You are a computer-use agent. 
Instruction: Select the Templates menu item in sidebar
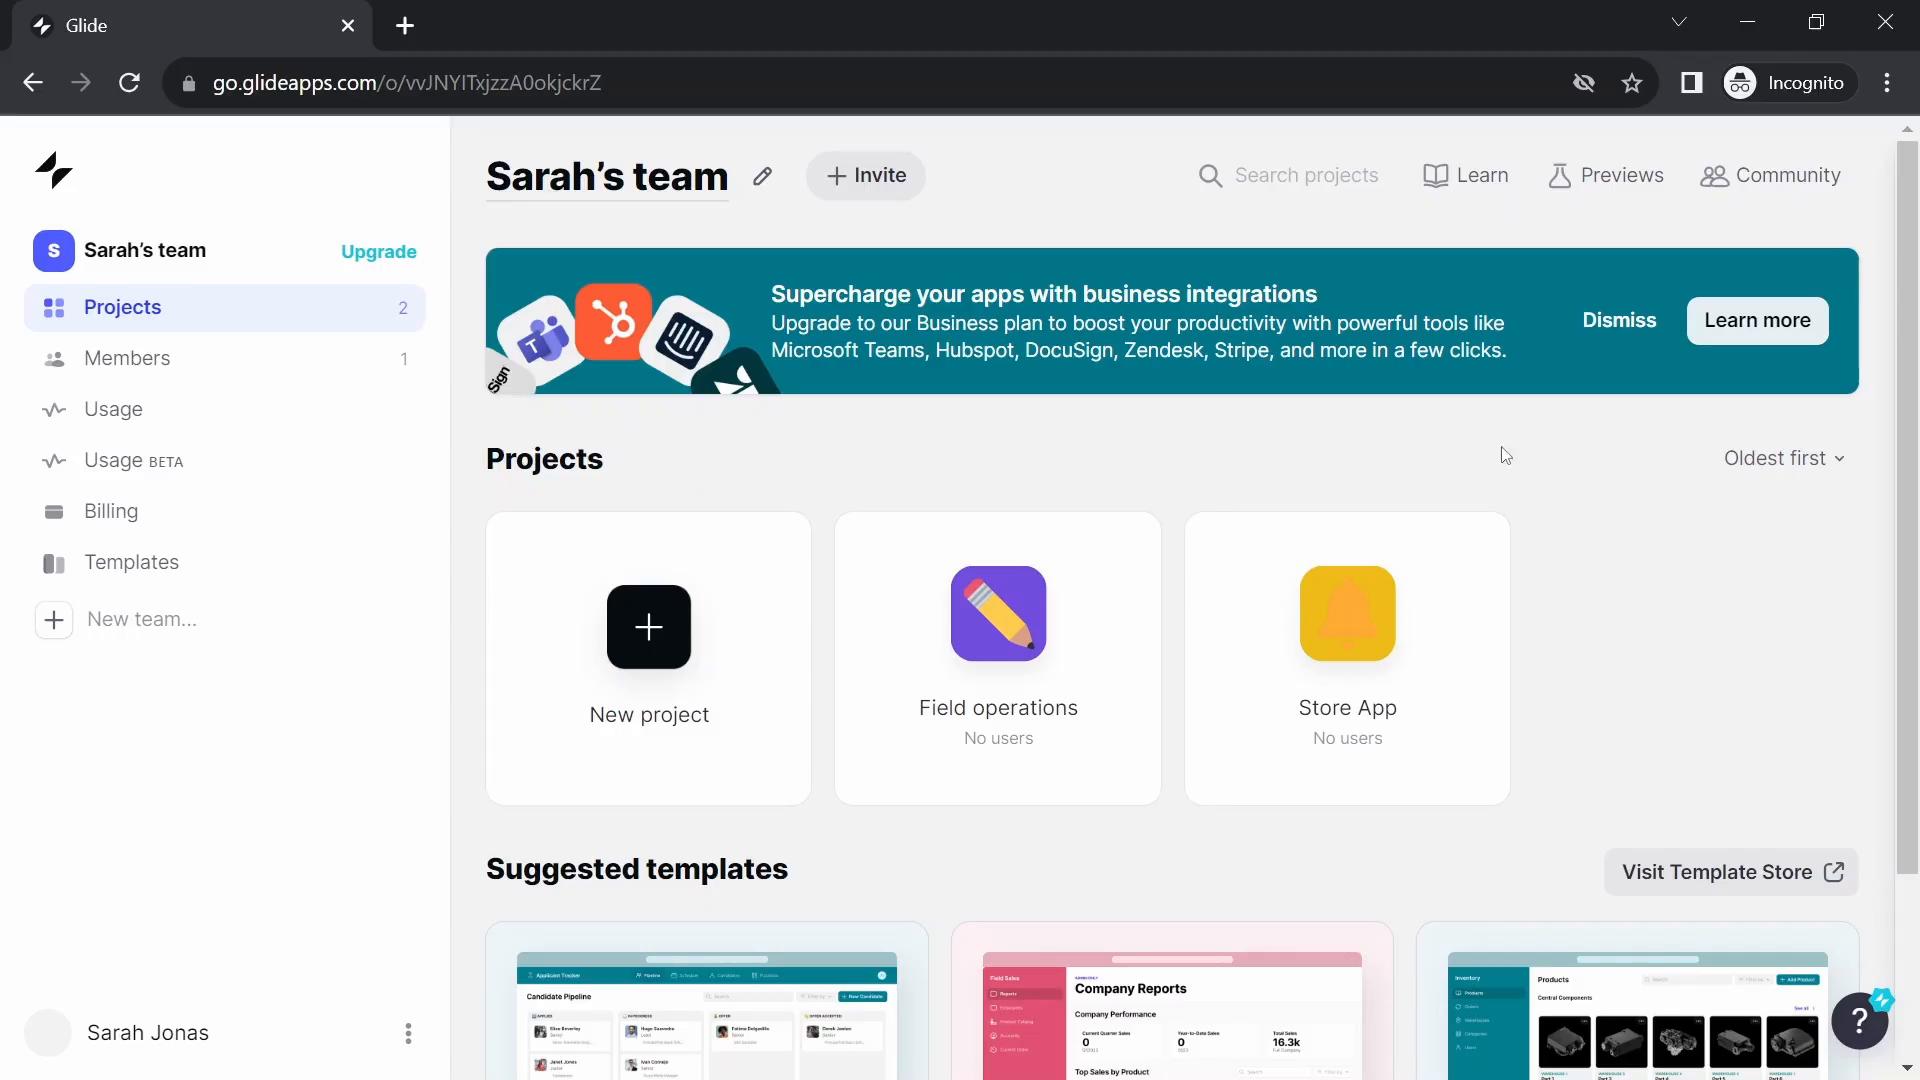[132, 562]
